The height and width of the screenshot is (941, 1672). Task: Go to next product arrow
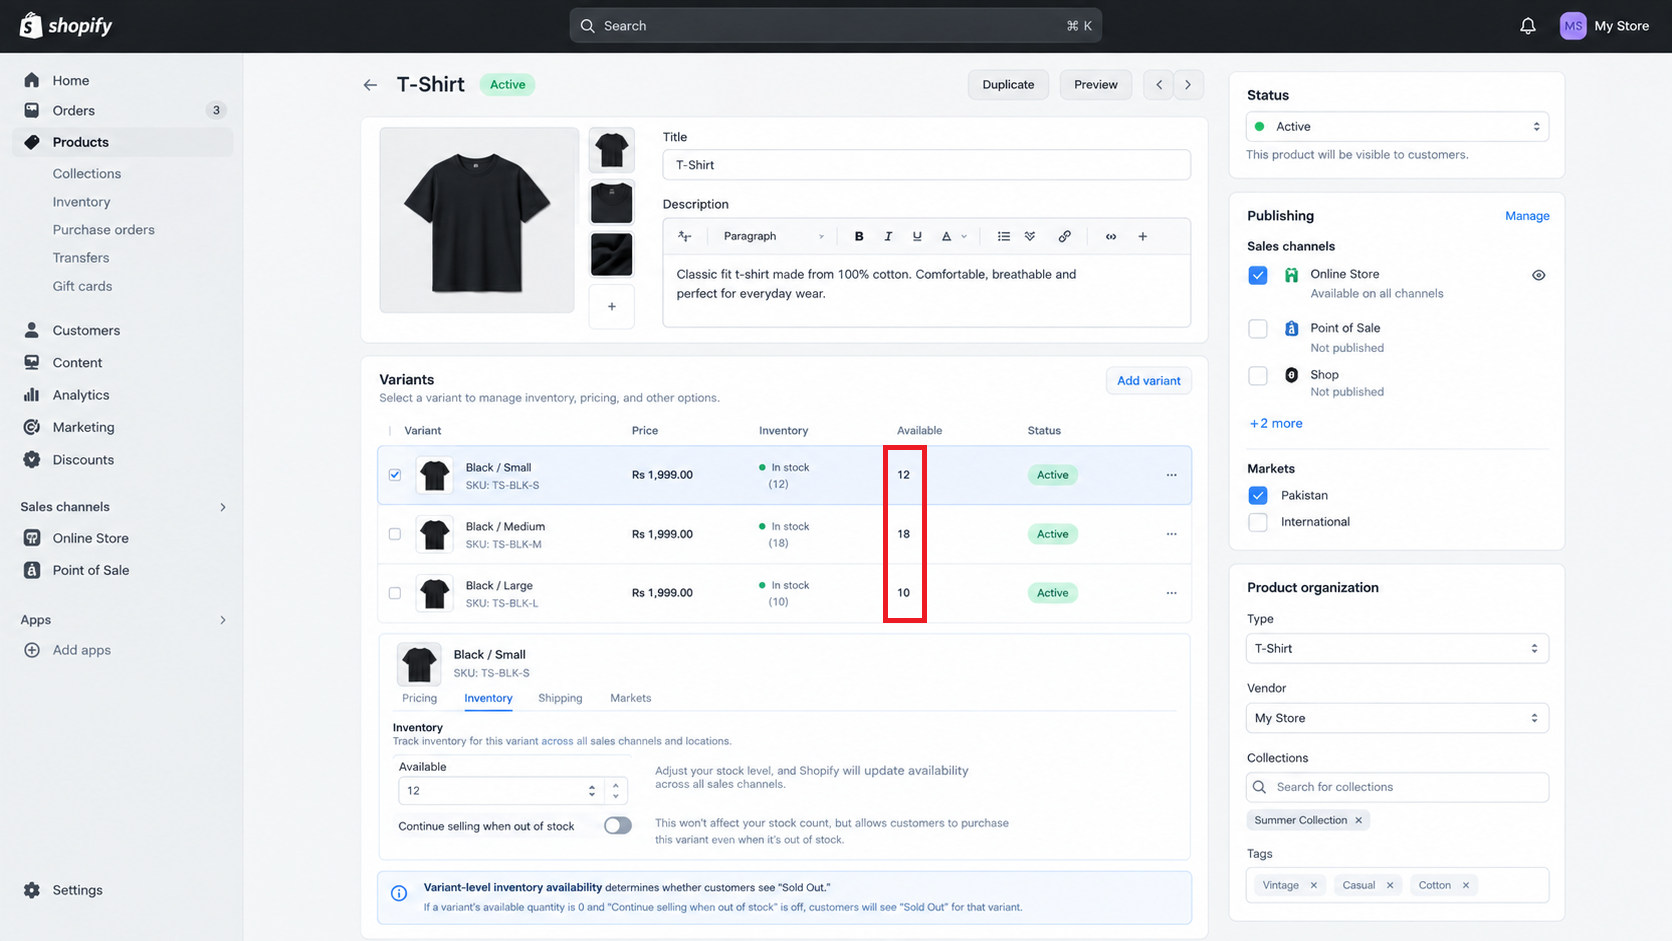click(1188, 85)
